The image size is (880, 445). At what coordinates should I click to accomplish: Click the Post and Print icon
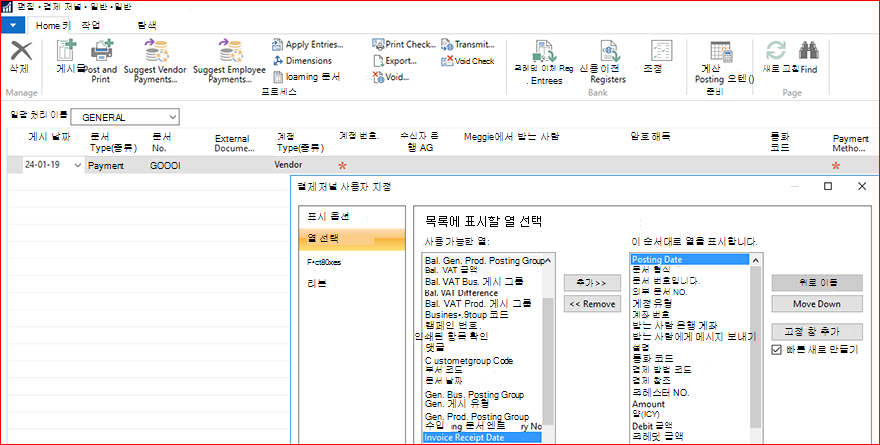click(102, 50)
